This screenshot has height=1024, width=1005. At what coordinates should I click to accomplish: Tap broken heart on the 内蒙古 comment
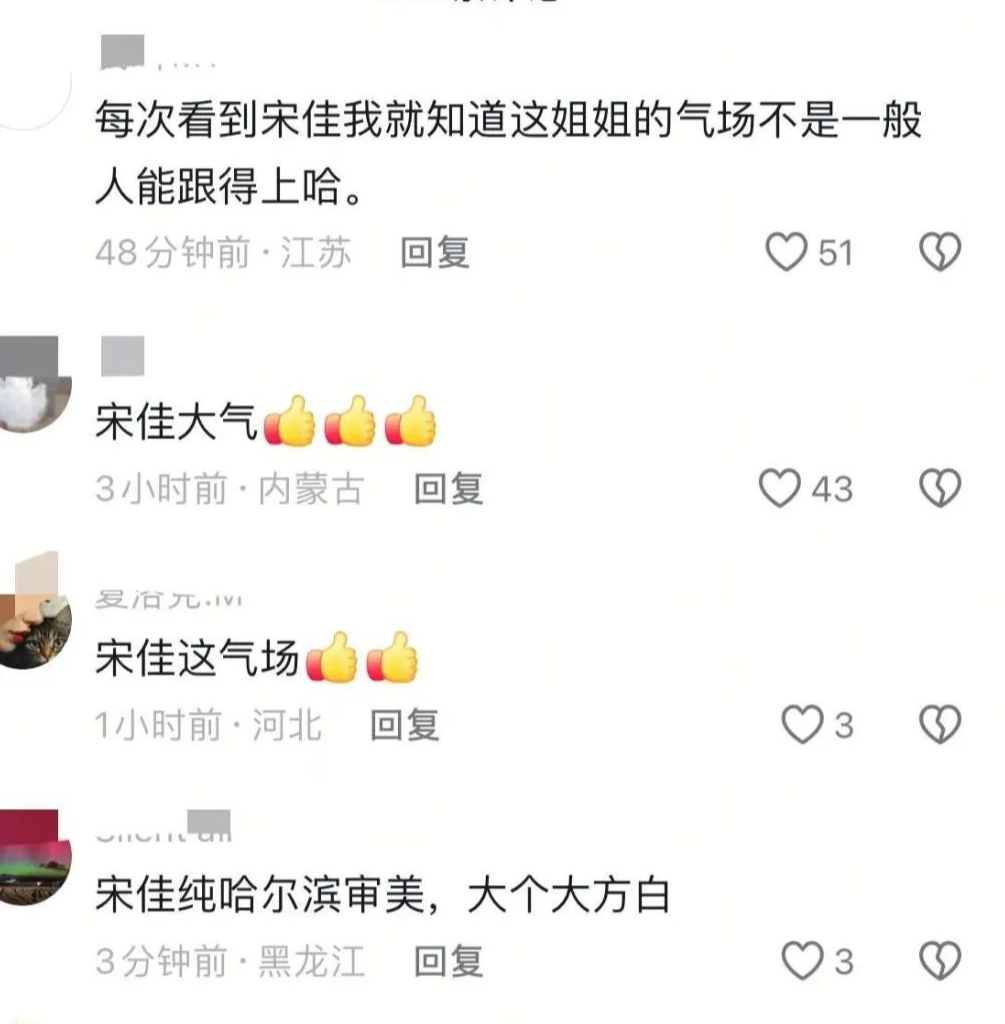click(x=940, y=488)
